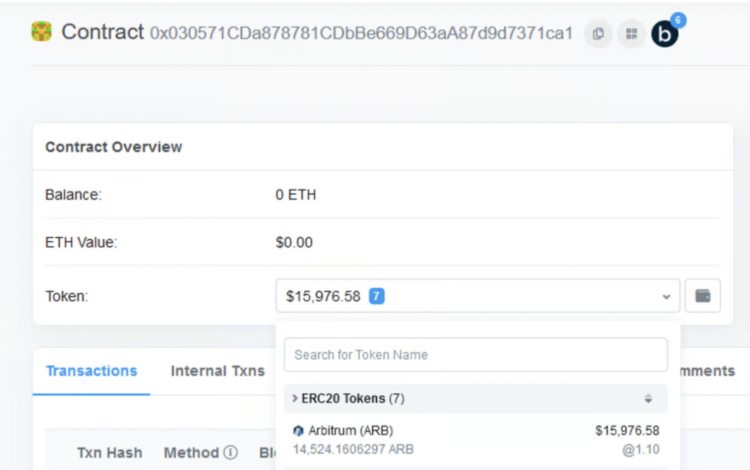Click the contract address text
Screen dimensions: 750x470
tap(361, 33)
